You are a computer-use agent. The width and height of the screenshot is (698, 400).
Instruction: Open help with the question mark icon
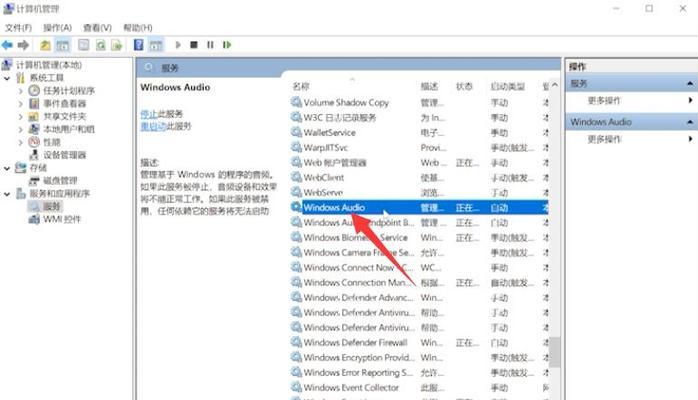pos(139,45)
